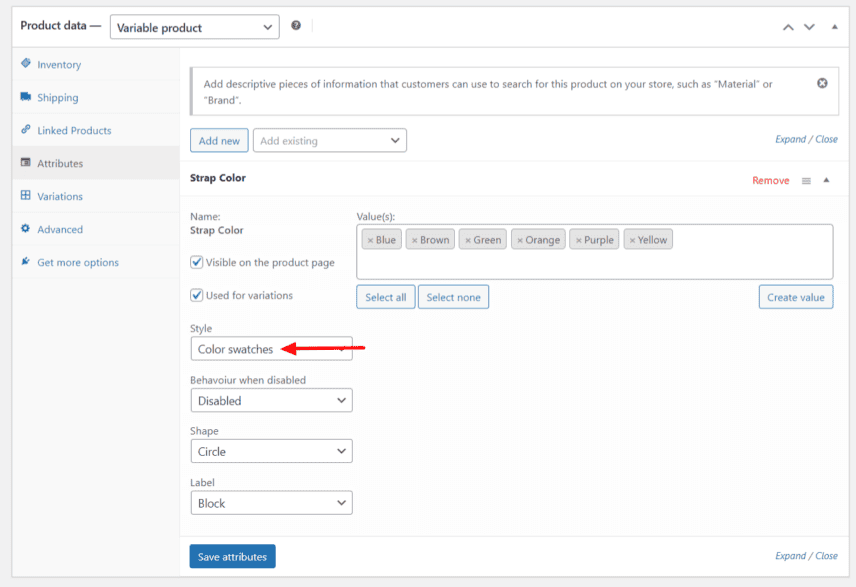856x587 pixels.
Task: Collapse the Strap Color attribute panel
Action: click(x=826, y=180)
